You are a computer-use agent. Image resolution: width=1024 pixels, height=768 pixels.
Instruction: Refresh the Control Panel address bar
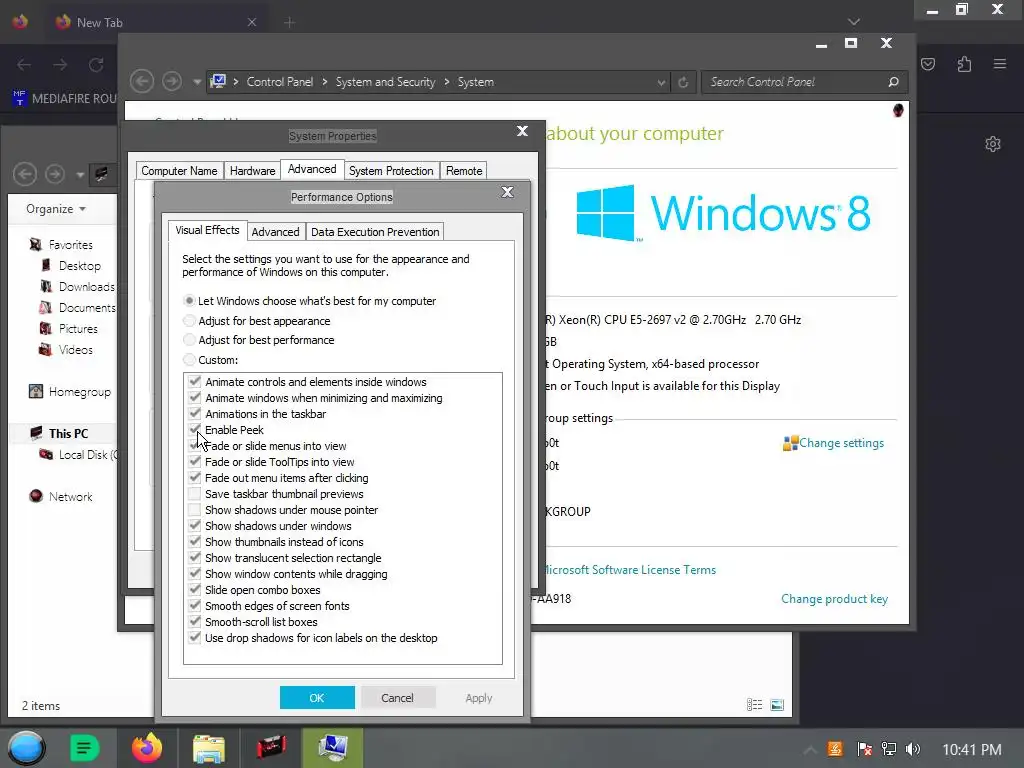click(683, 82)
